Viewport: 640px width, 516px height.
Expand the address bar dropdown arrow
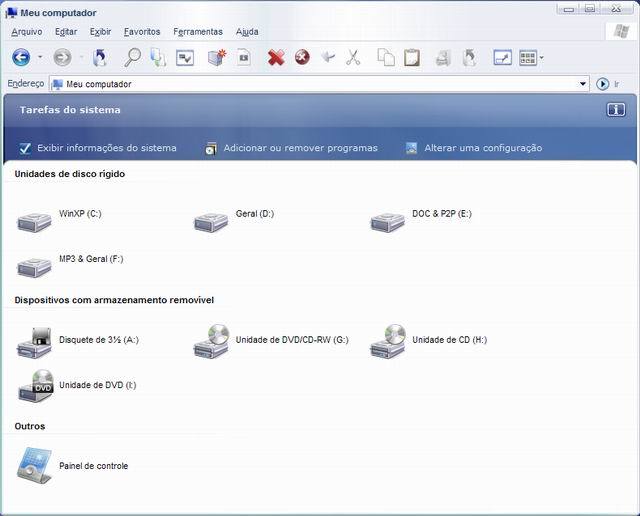(x=583, y=84)
